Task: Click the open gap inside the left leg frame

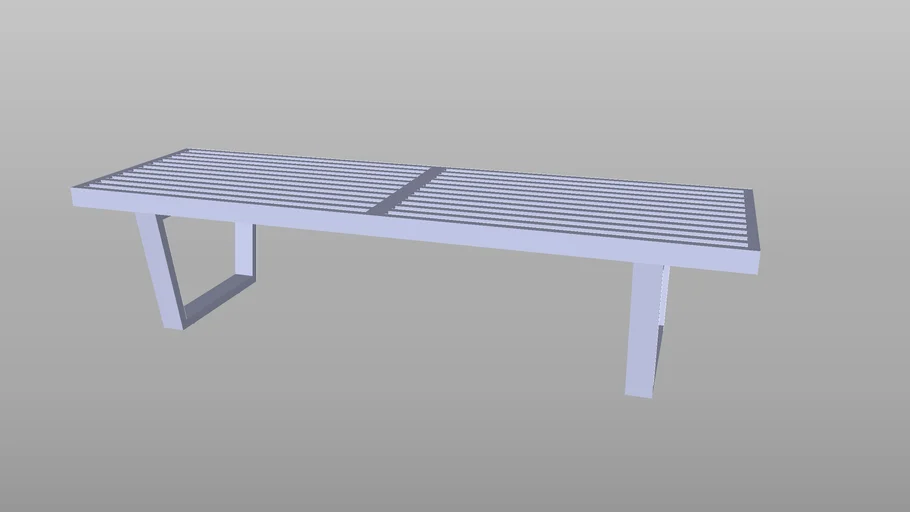Action: pos(205,260)
